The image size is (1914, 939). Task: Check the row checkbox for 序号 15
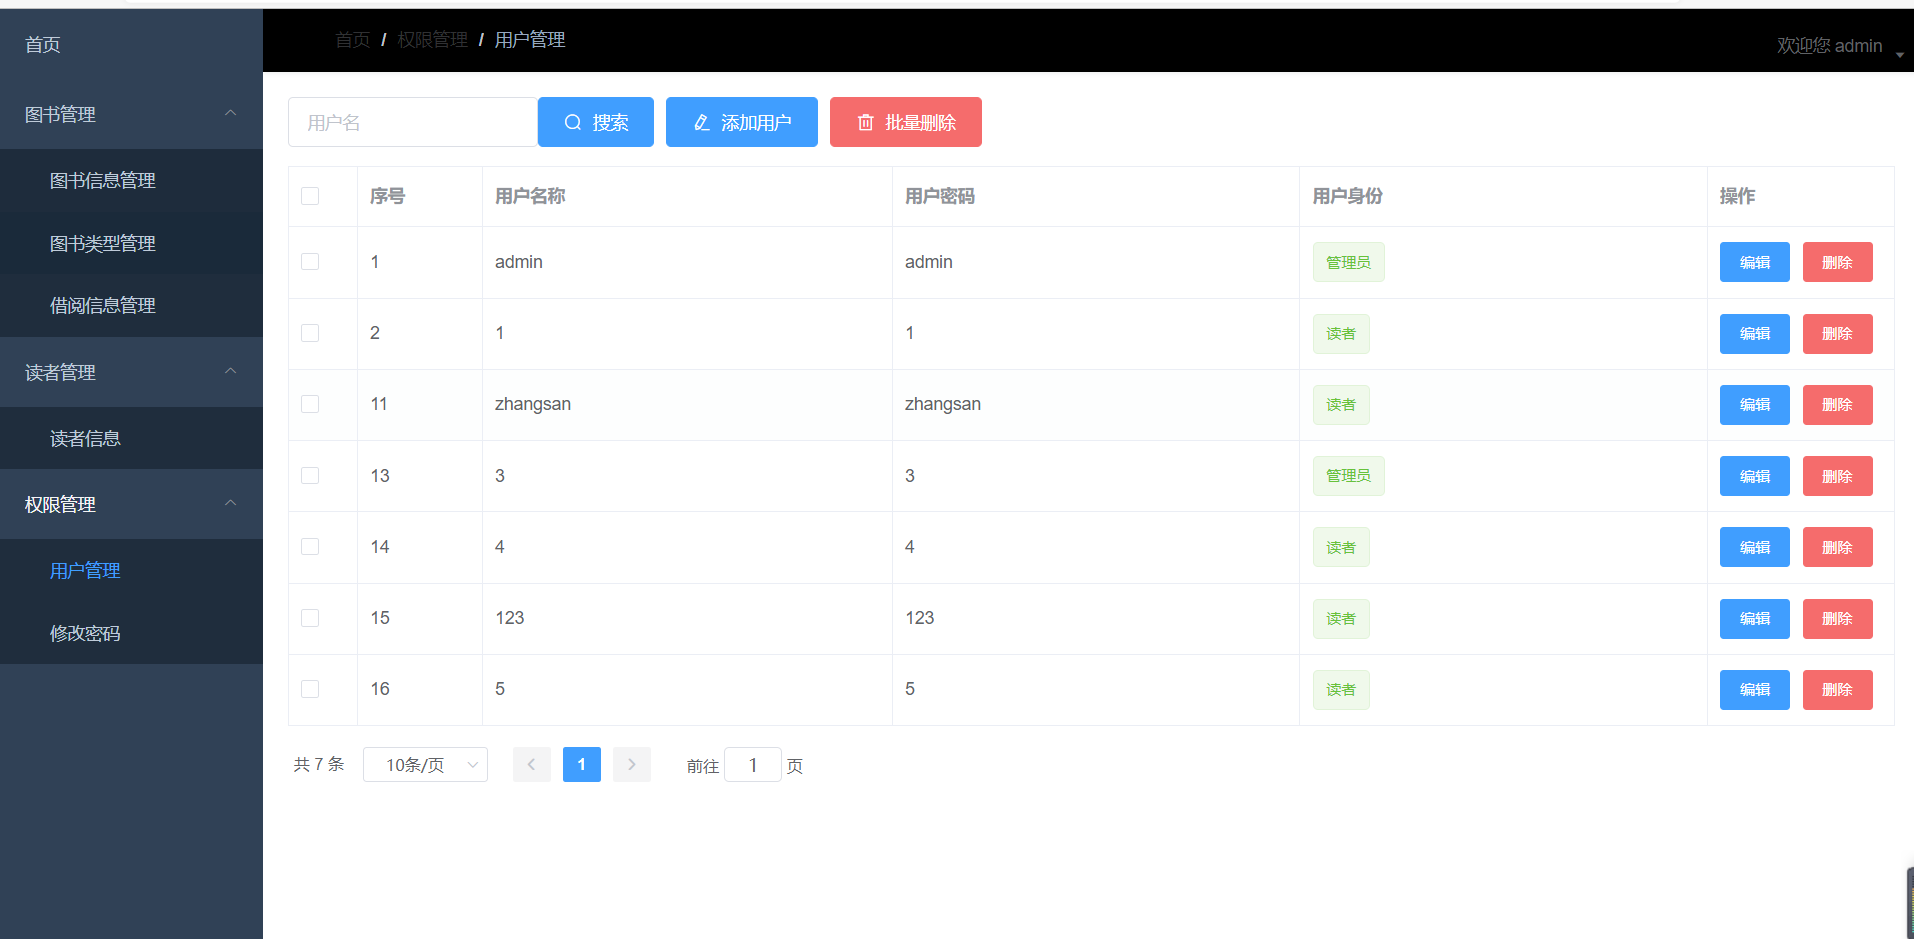pos(310,618)
